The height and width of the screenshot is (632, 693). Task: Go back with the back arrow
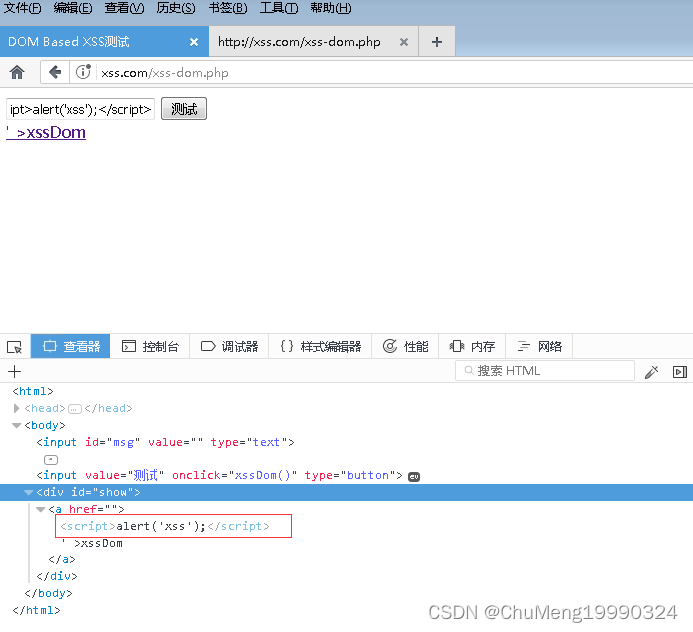click(x=55, y=72)
